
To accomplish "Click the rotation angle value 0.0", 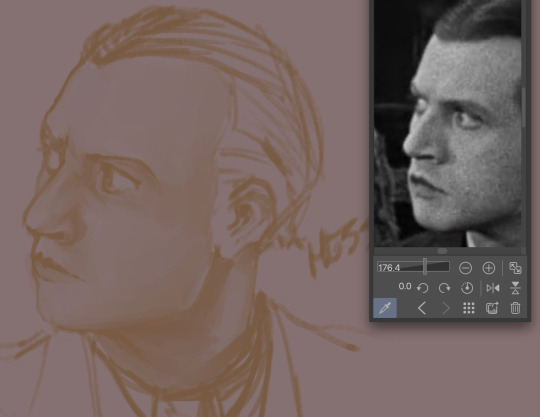I will [x=405, y=286].
